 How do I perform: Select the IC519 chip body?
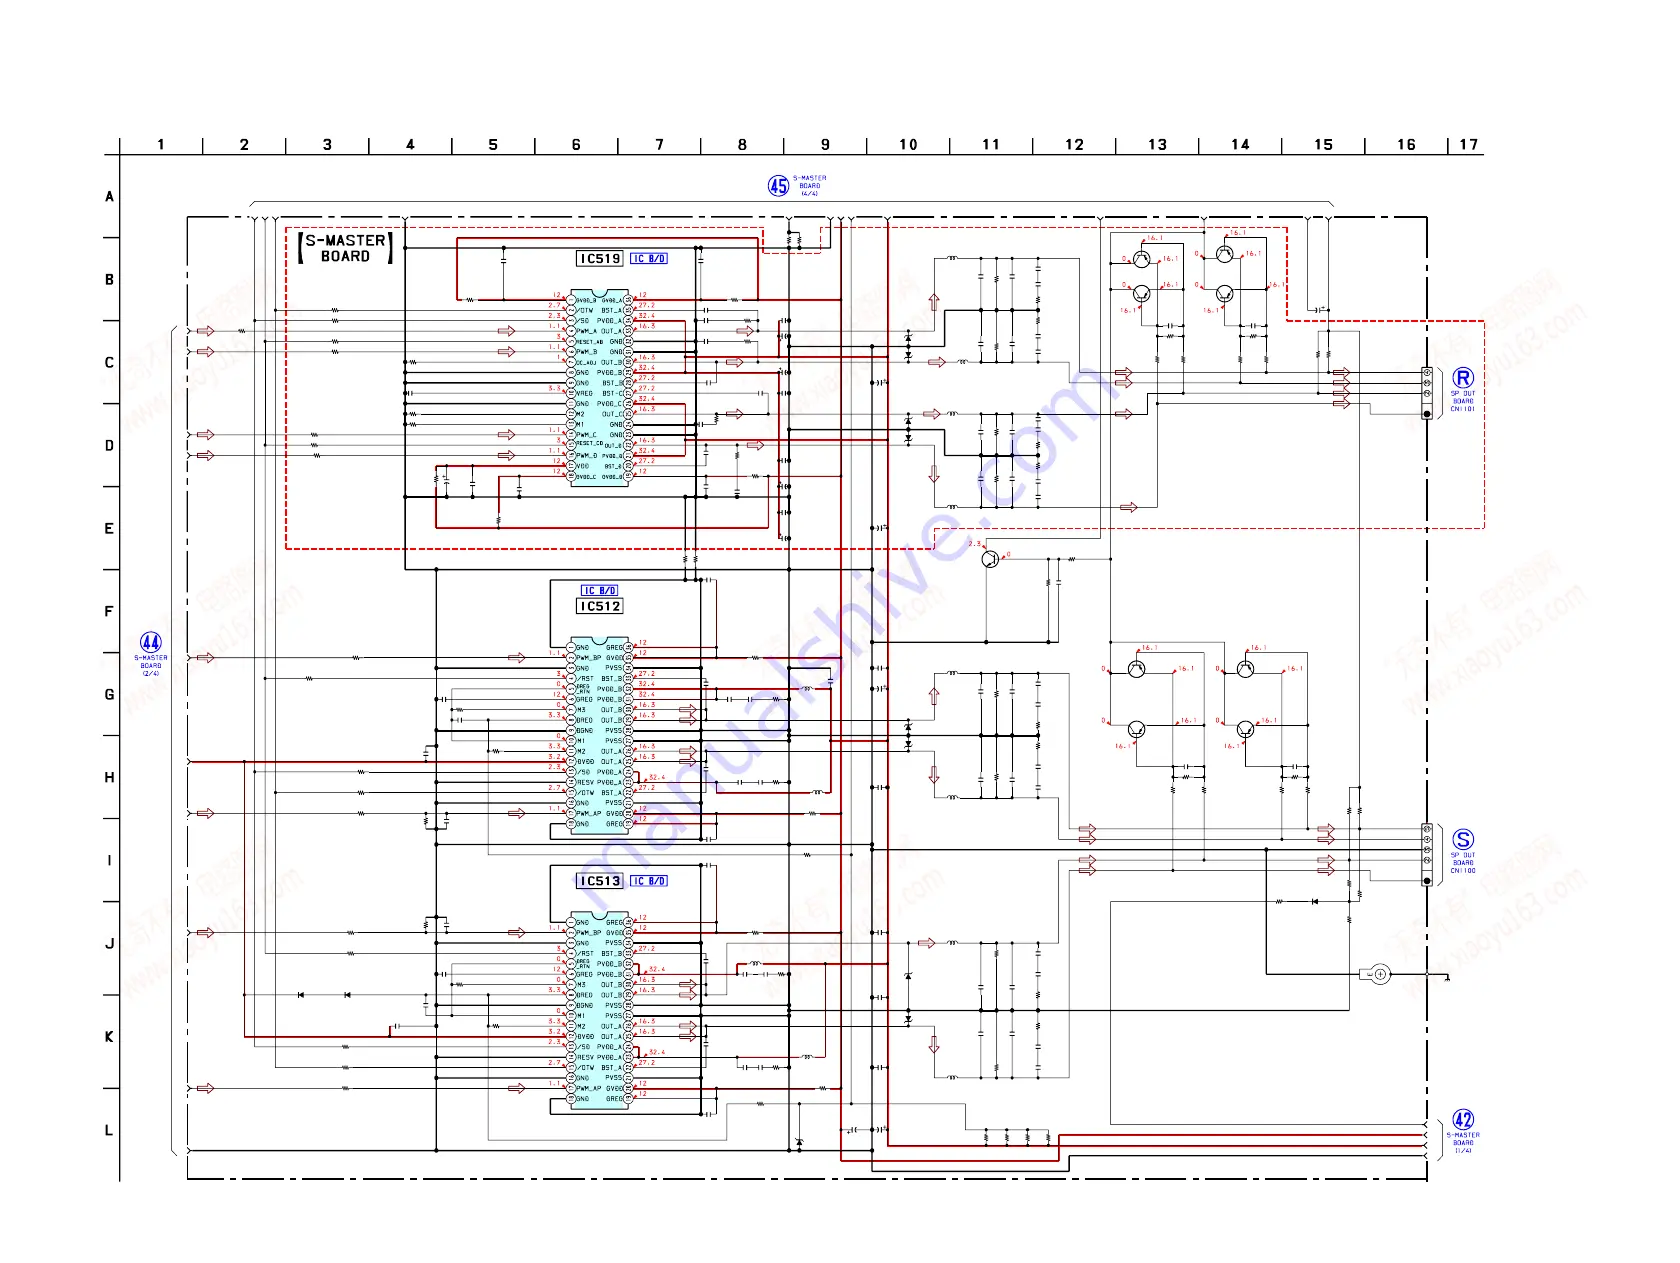(600, 388)
